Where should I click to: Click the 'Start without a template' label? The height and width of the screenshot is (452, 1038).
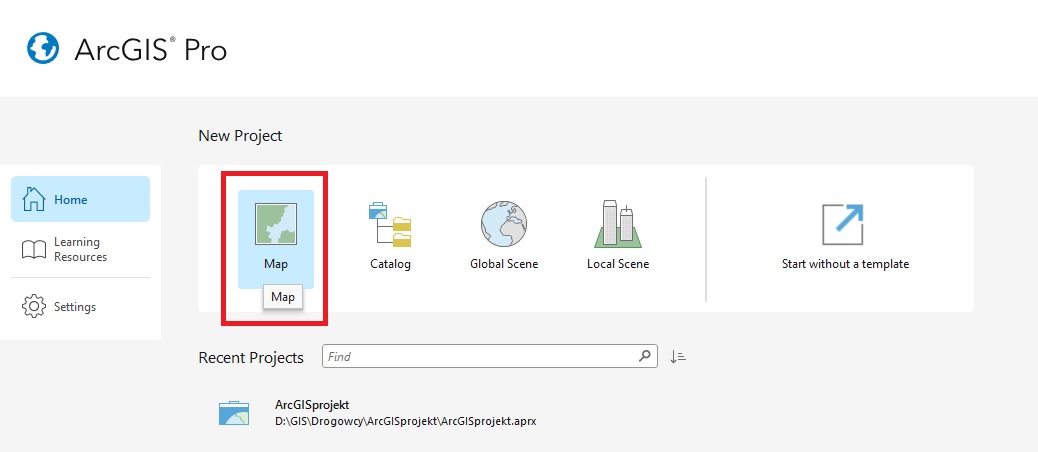845,264
